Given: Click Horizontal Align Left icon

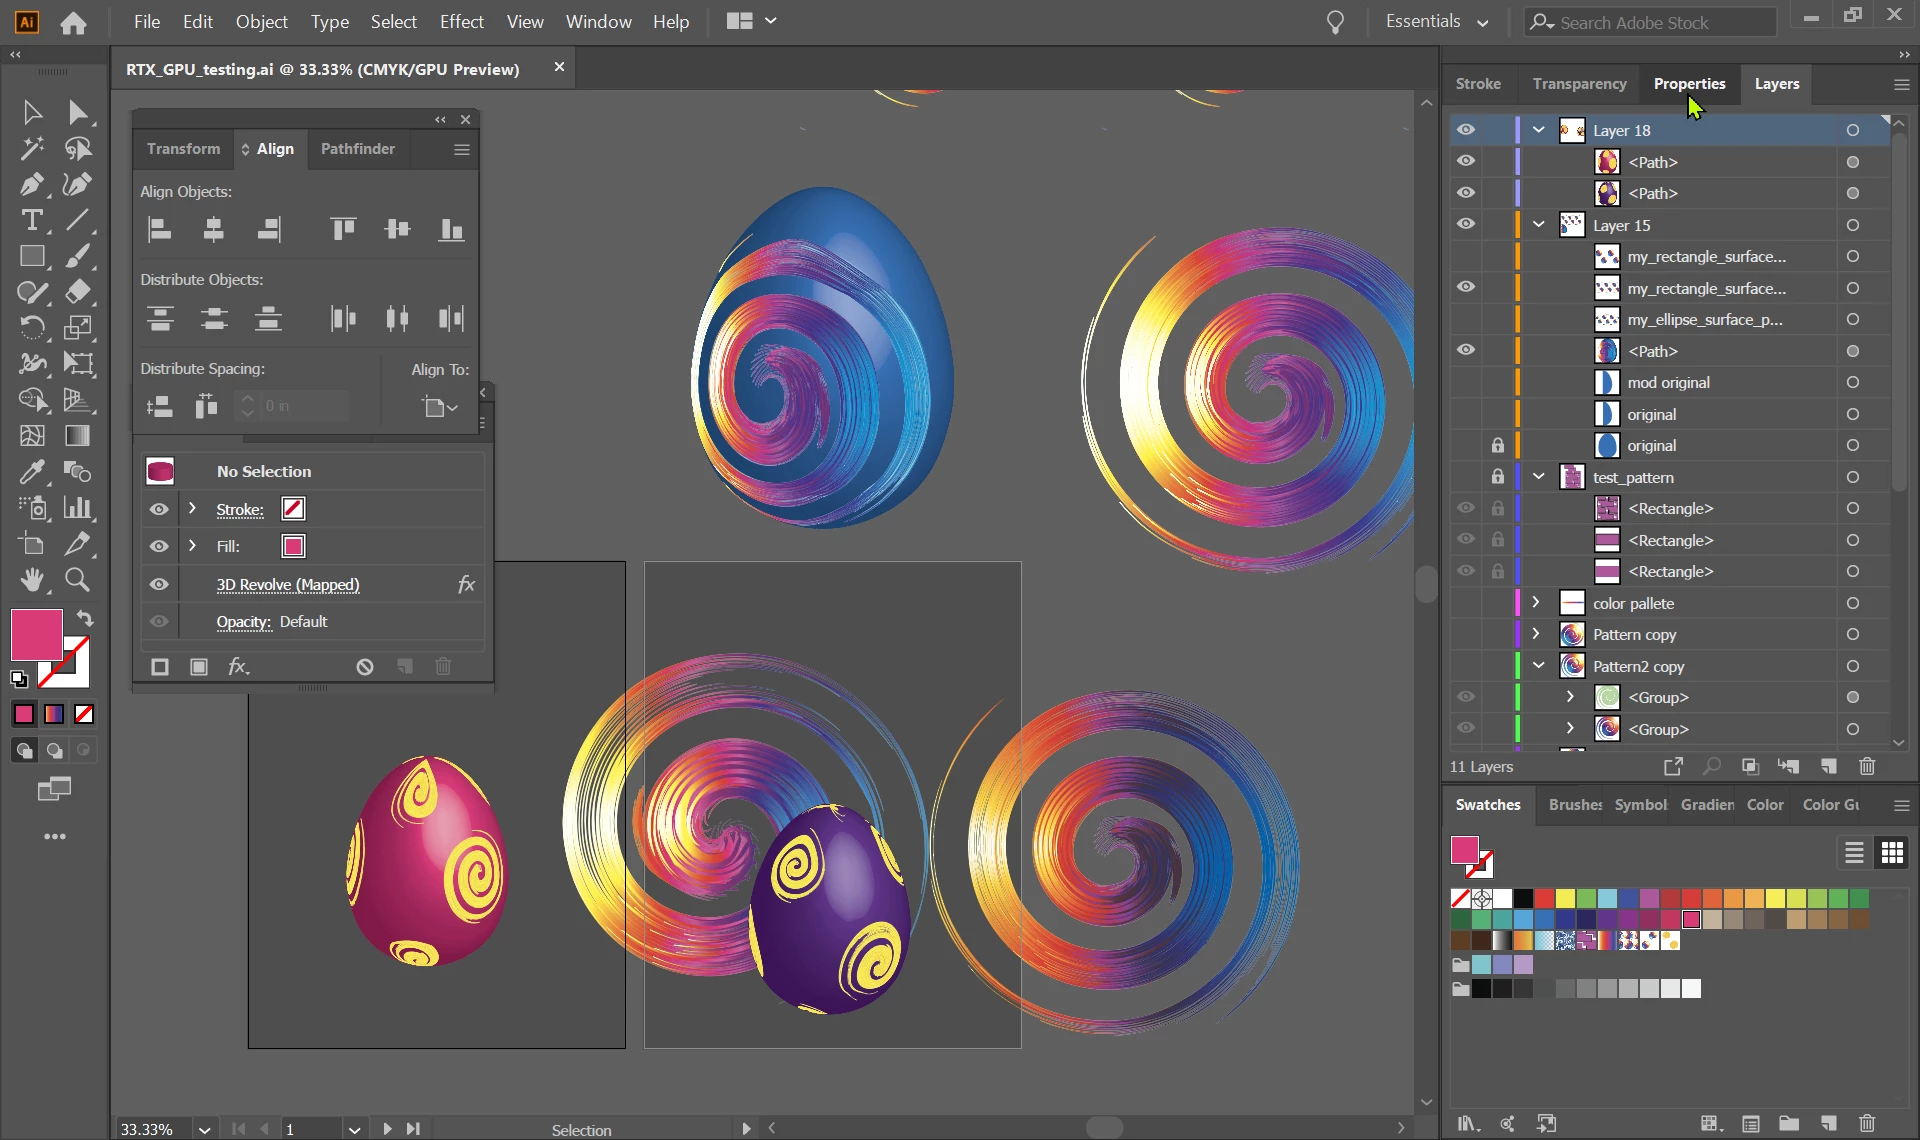Looking at the screenshot, I should pyautogui.click(x=160, y=230).
